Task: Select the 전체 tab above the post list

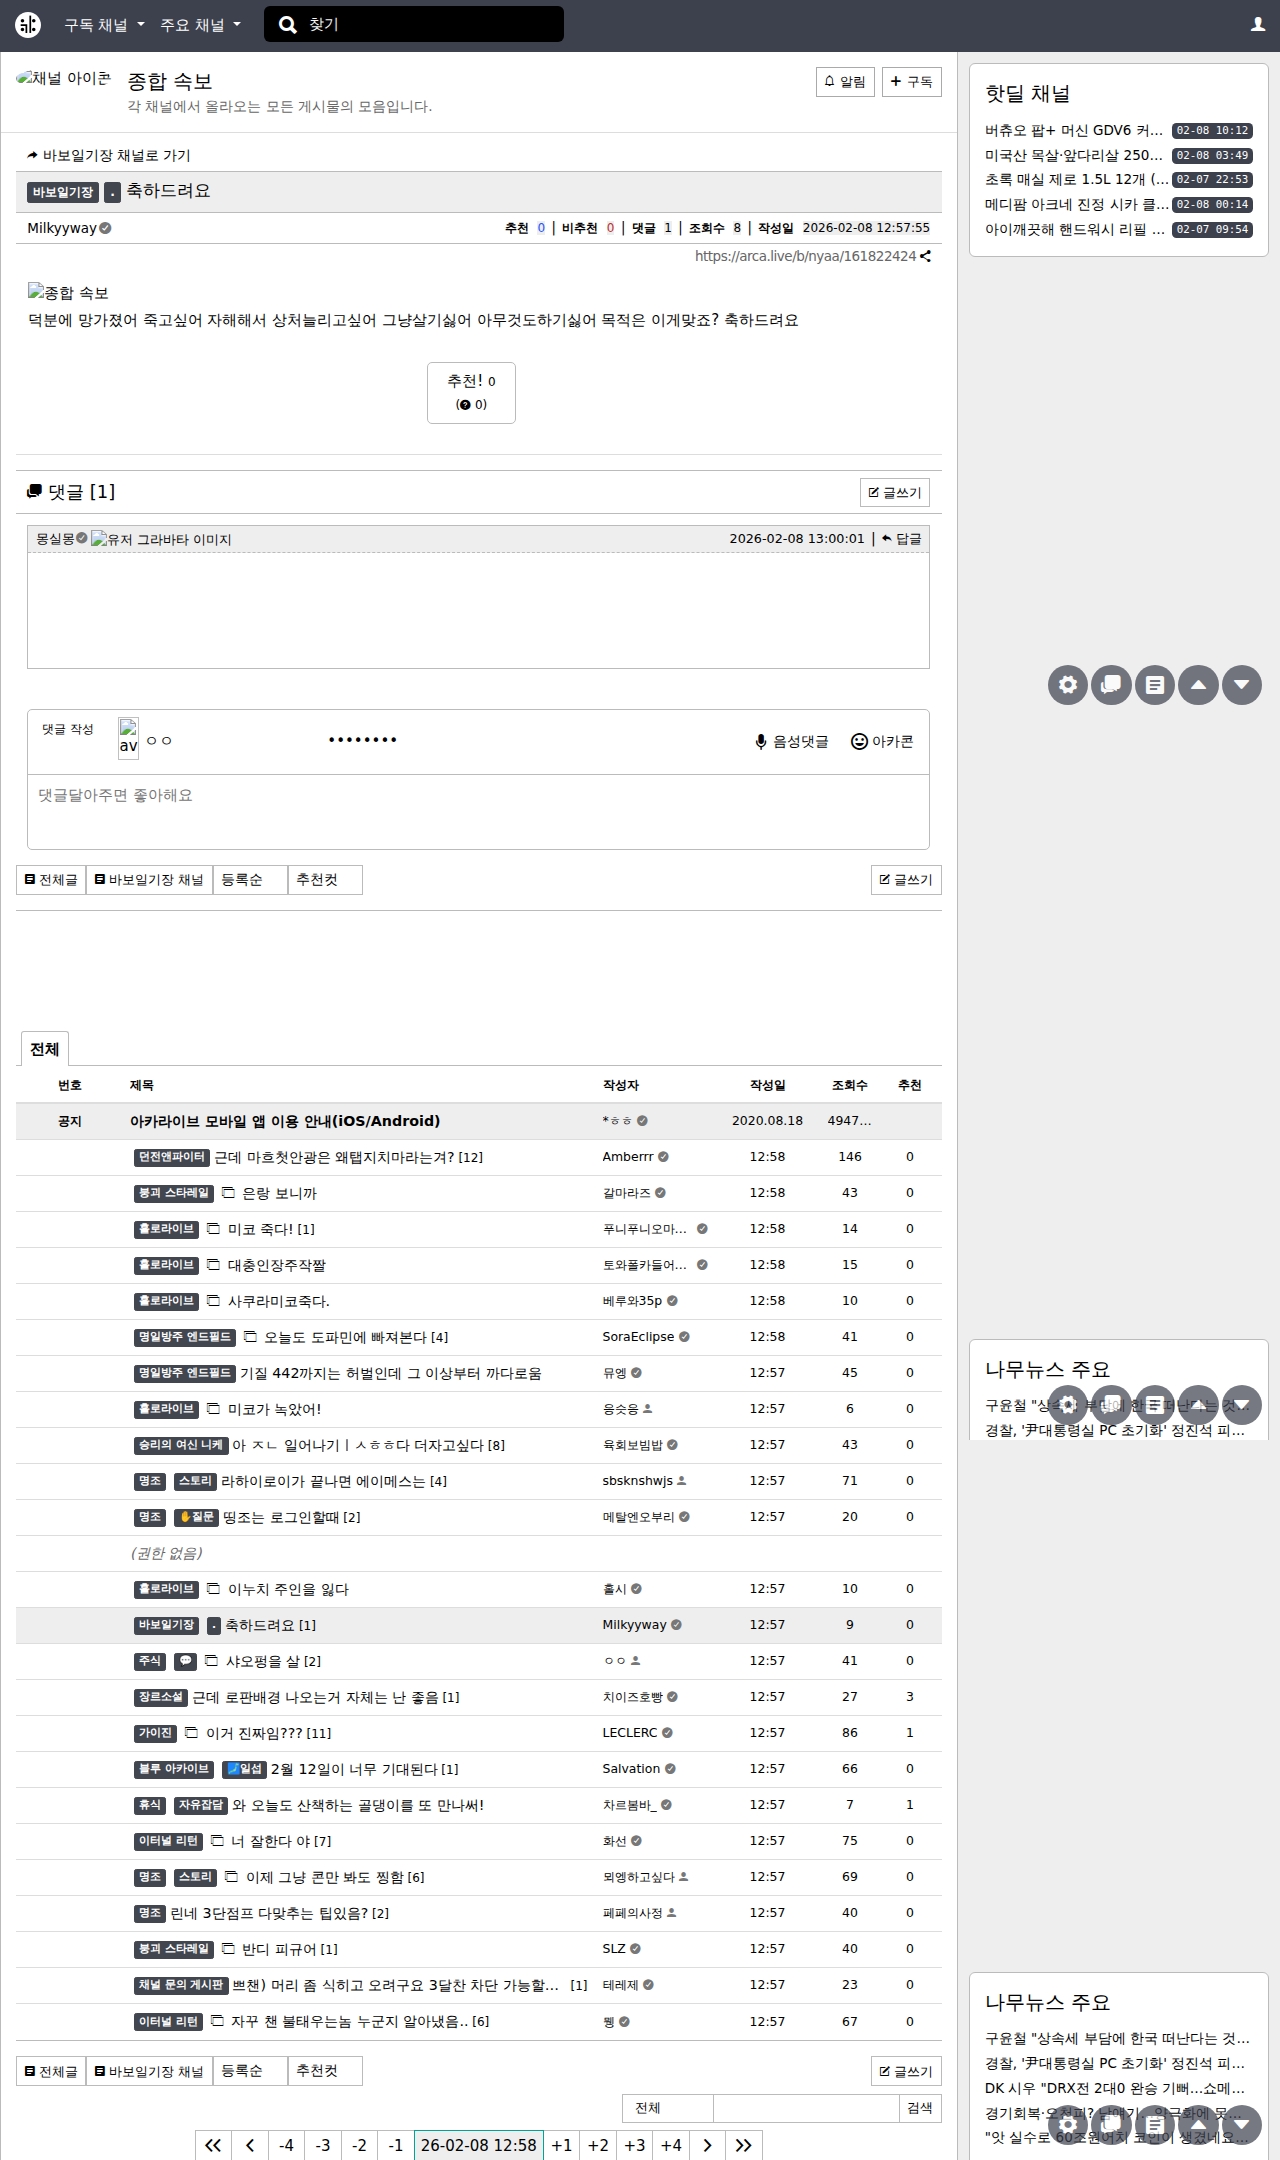Action: pyautogui.click(x=45, y=1049)
